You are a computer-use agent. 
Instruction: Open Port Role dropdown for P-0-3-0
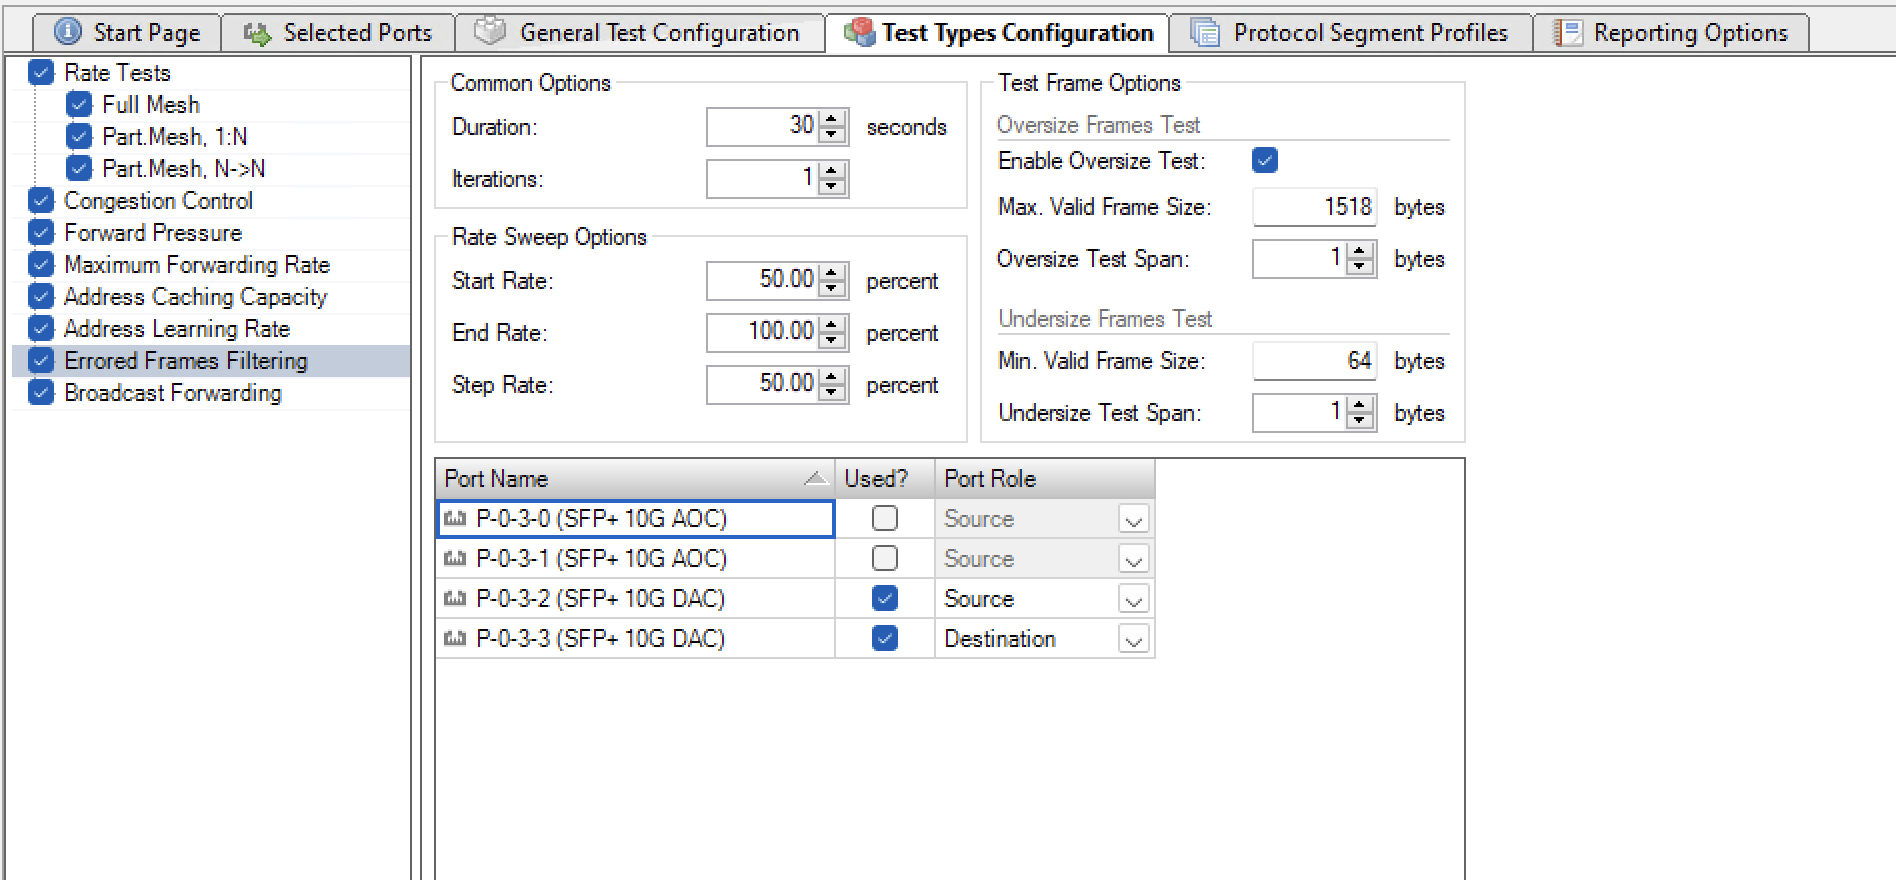point(1133,520)
